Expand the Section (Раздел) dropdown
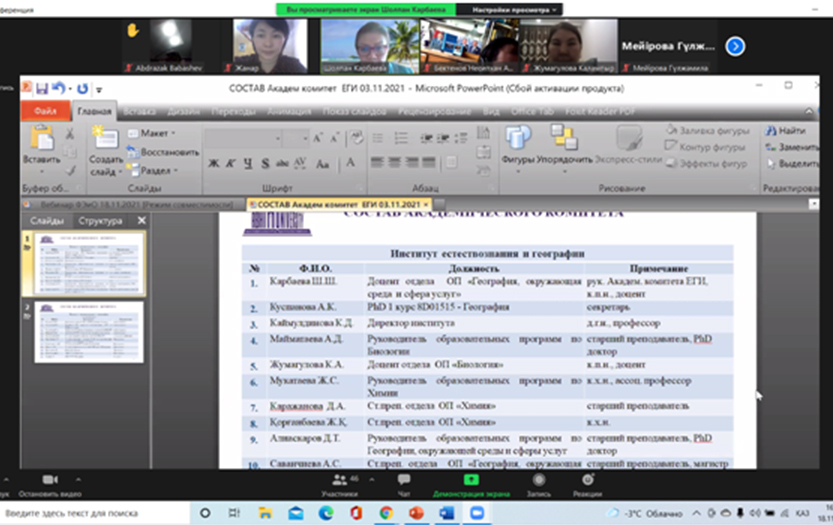 point(155,170)
